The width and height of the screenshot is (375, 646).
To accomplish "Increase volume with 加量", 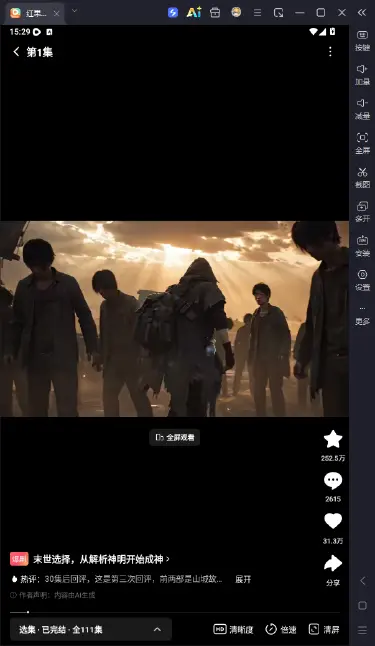I will point(362,75).
